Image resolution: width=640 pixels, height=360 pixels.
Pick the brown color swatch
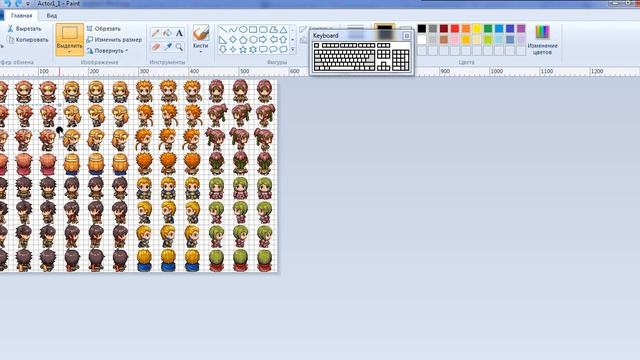444,40
